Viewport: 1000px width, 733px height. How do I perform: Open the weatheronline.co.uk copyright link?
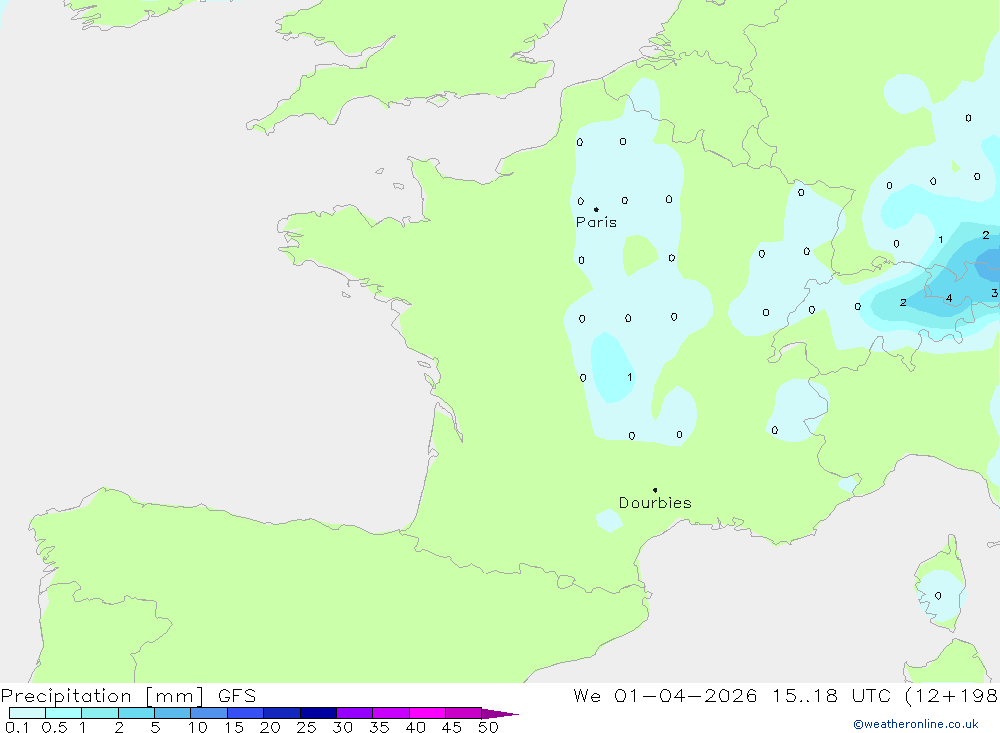point(915,724)
